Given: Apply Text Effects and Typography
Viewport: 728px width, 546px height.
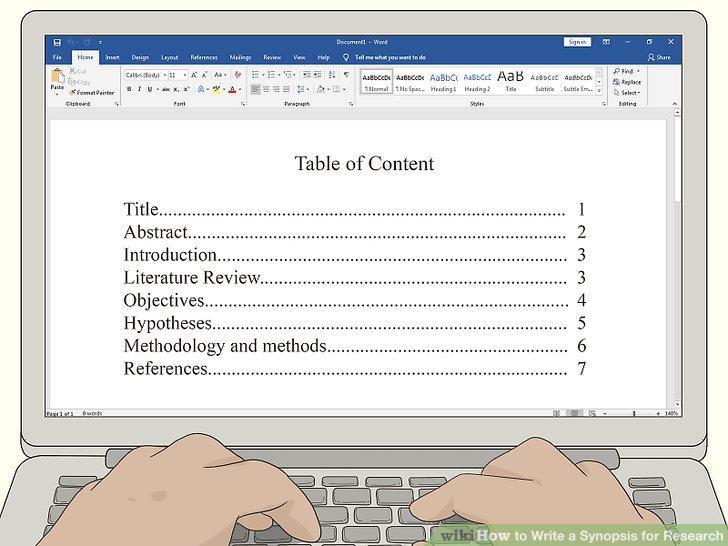Looking at the screenshot, I should pos(201,89).
